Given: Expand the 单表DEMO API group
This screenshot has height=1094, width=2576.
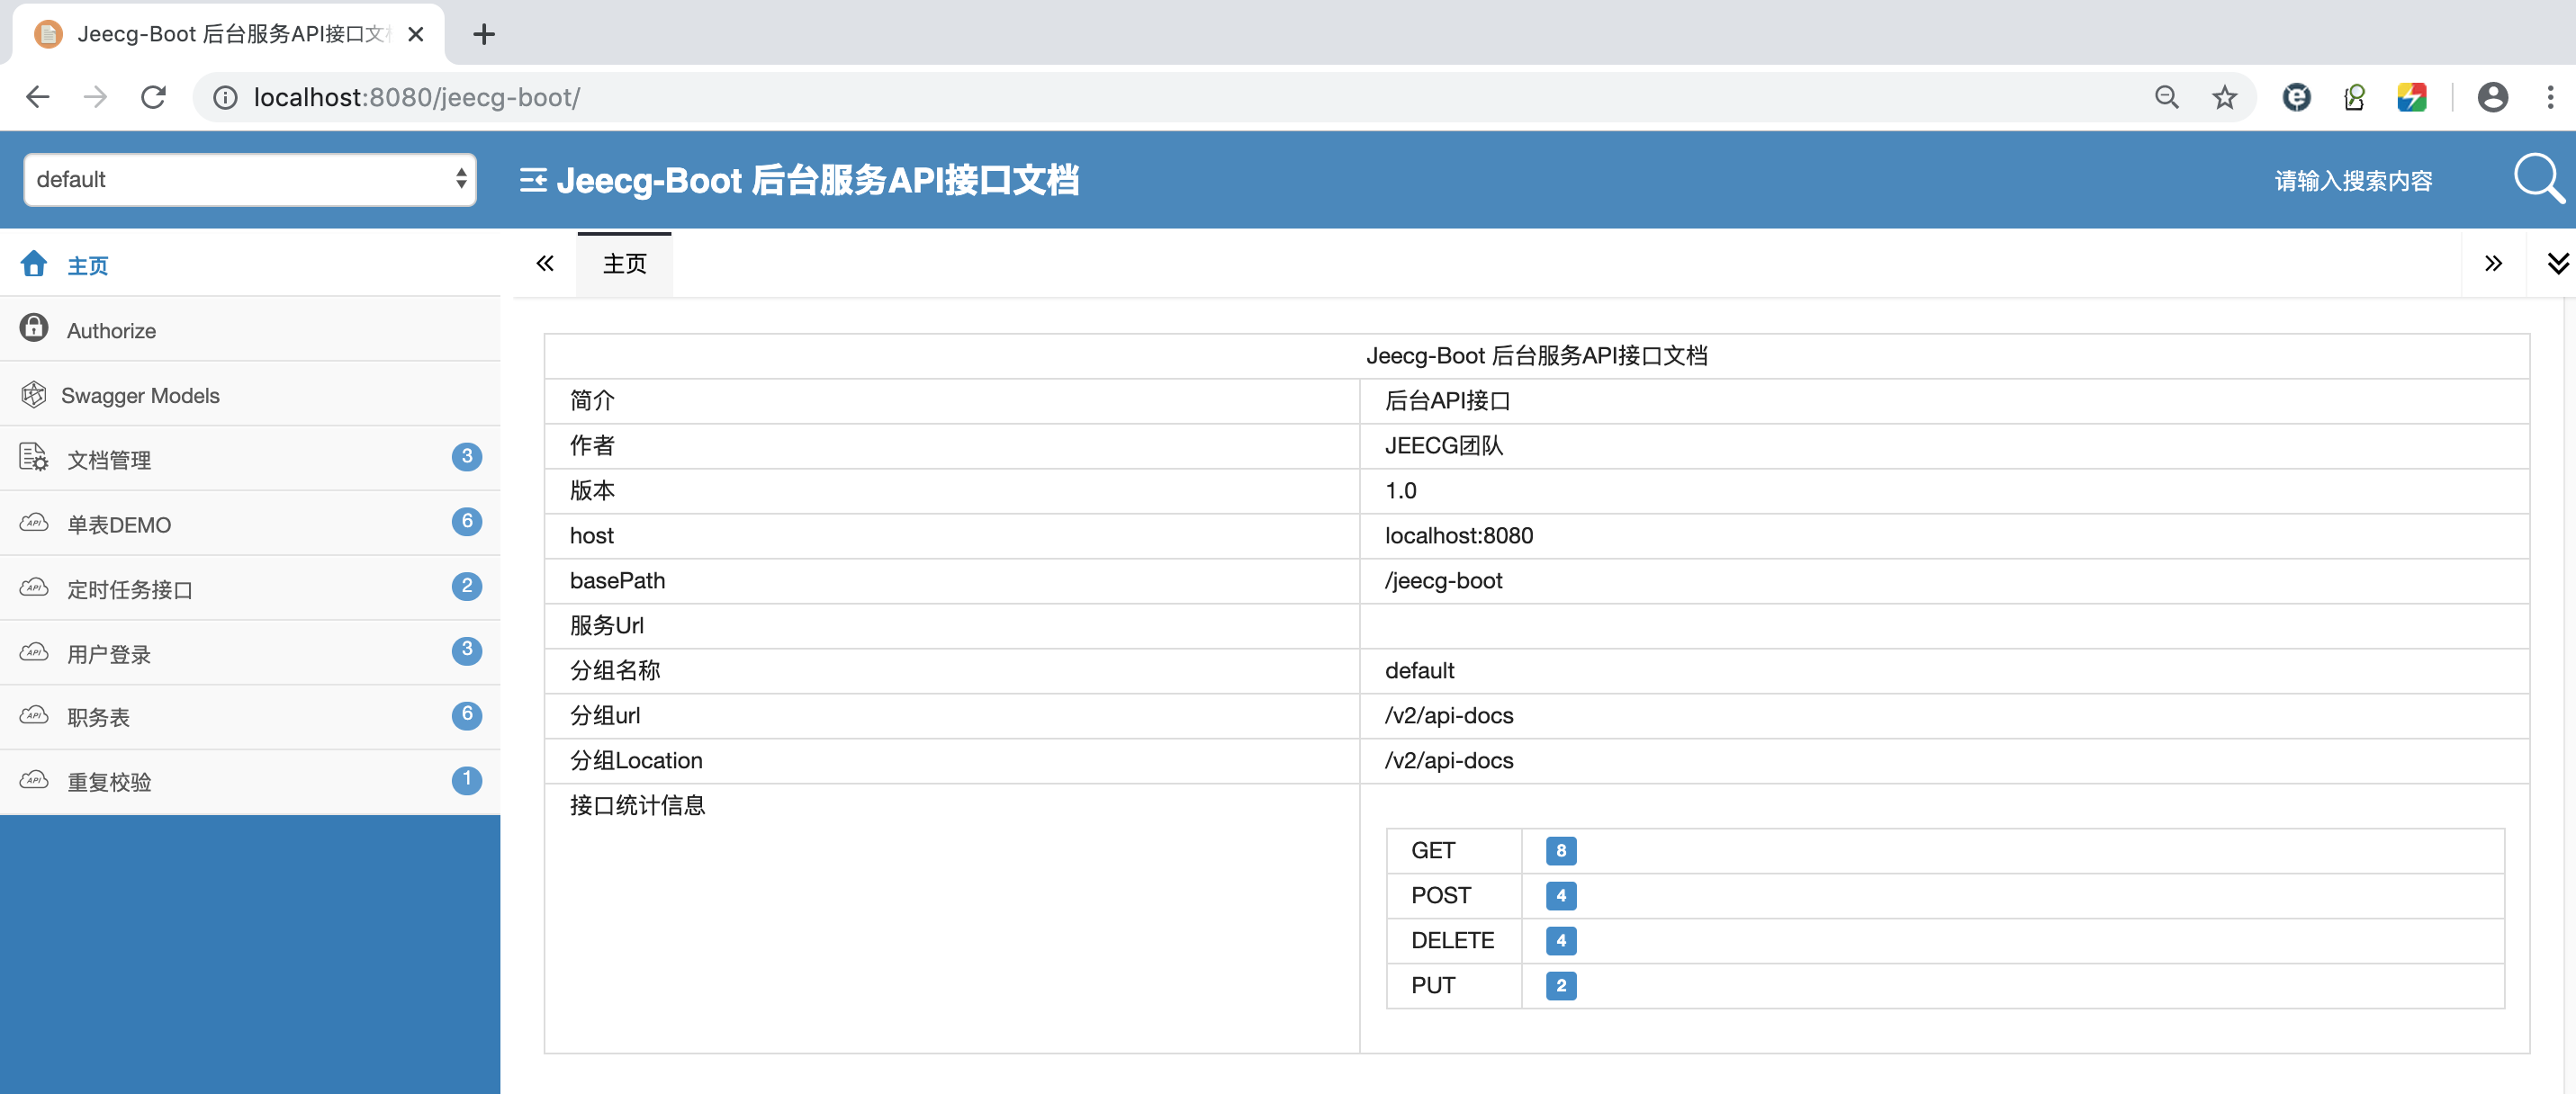Looking at the screenshot, I should click(120, 524).
